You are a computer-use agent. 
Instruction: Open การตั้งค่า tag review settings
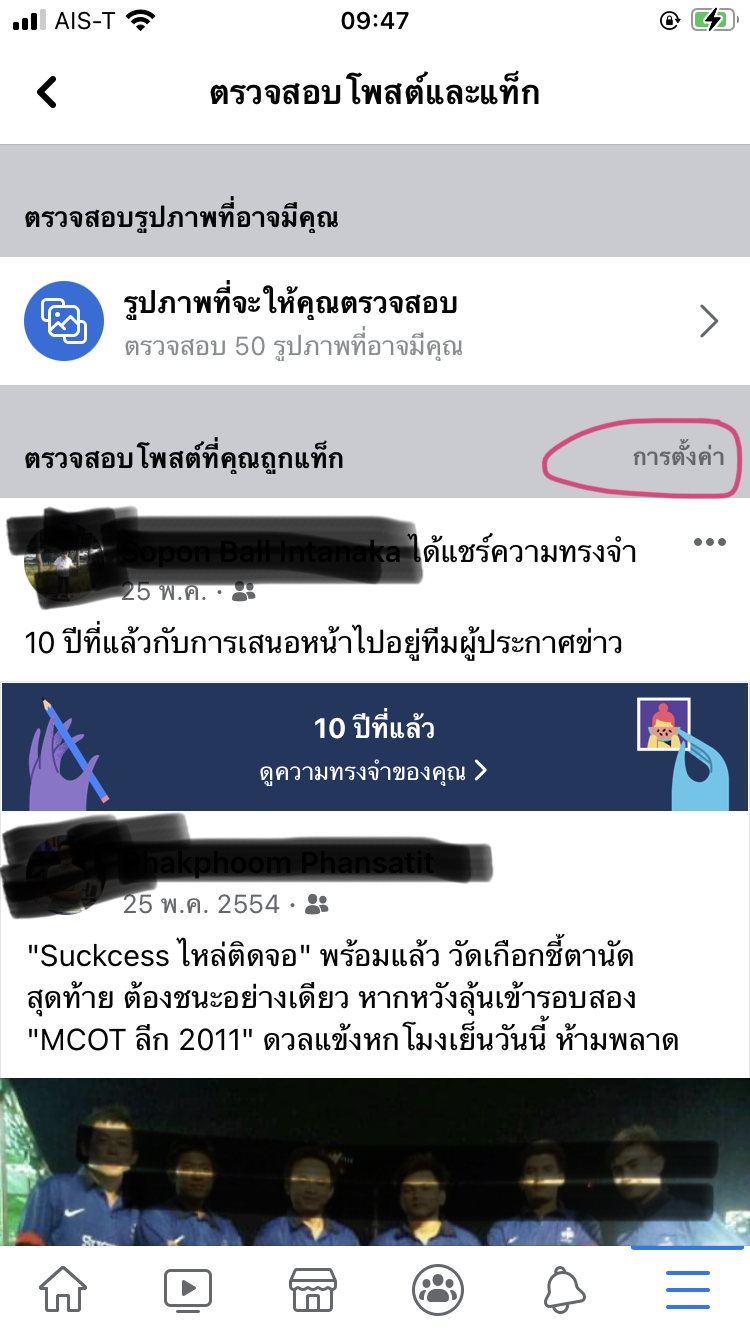click(679, 458)
